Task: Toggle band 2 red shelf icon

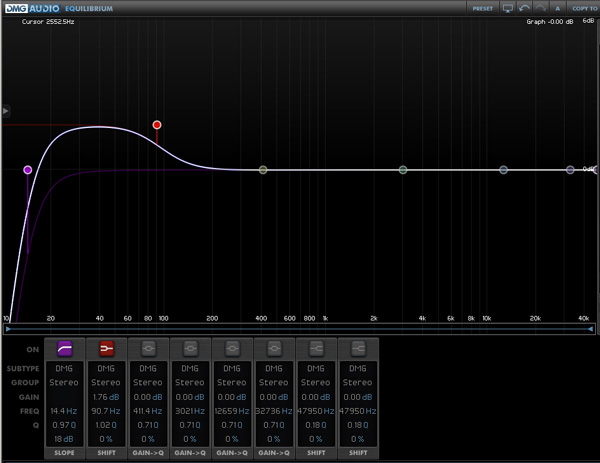Action: pos(106,349)
